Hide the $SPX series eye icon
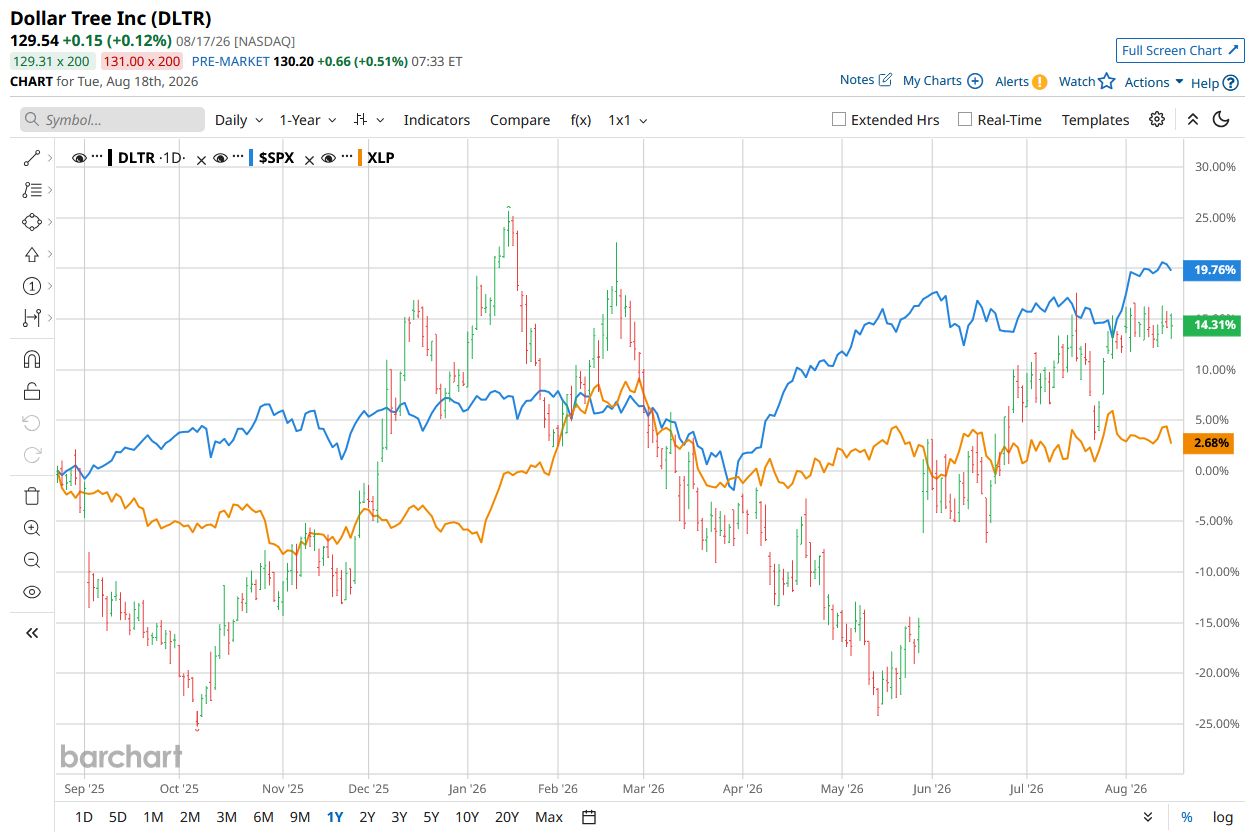 pos(219,158)
